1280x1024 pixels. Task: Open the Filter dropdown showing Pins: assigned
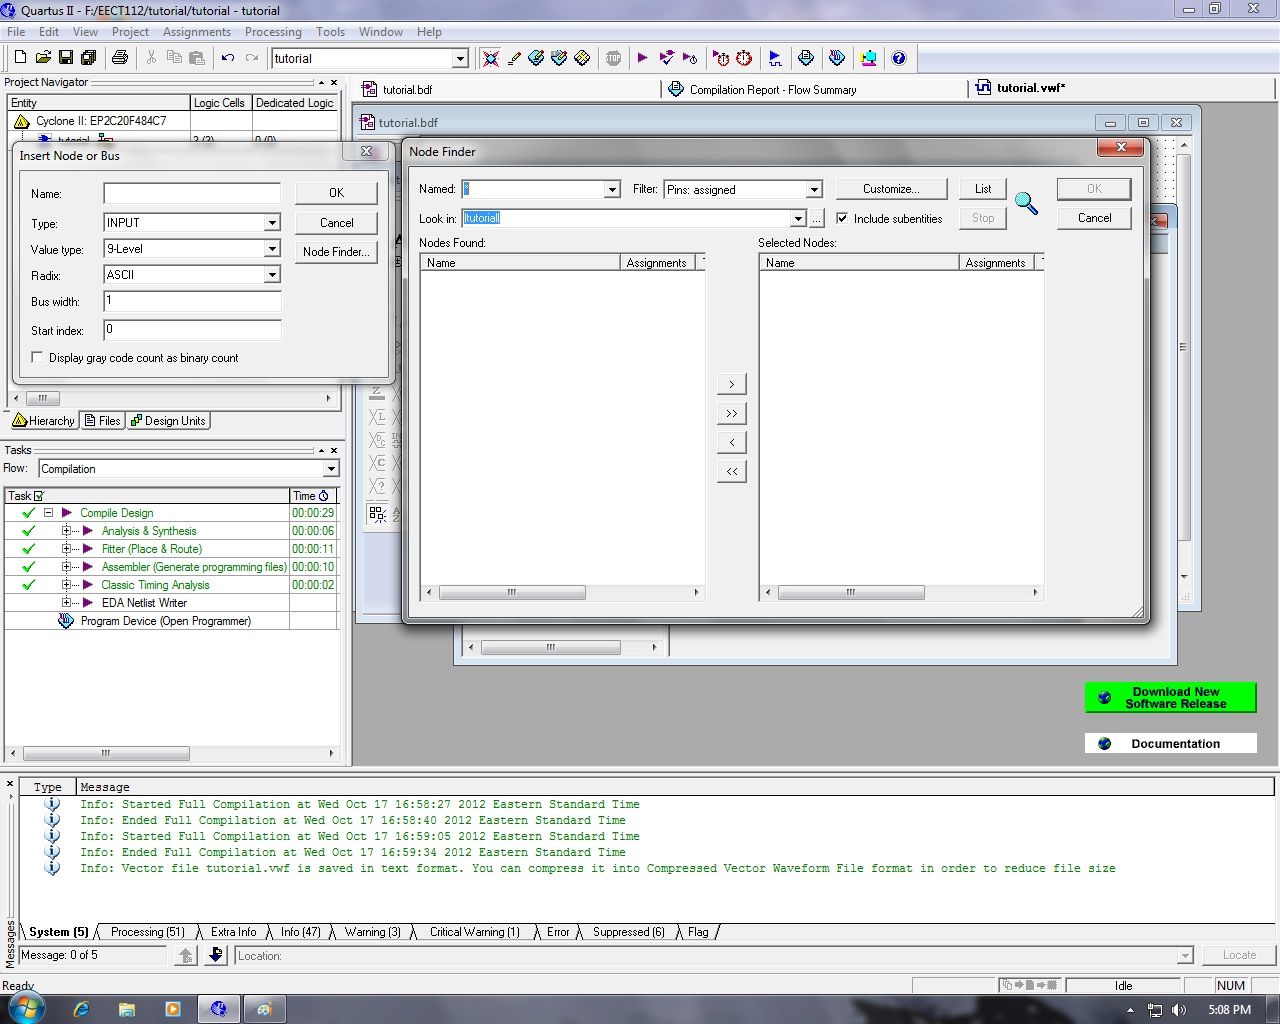[x=814, y=189]
